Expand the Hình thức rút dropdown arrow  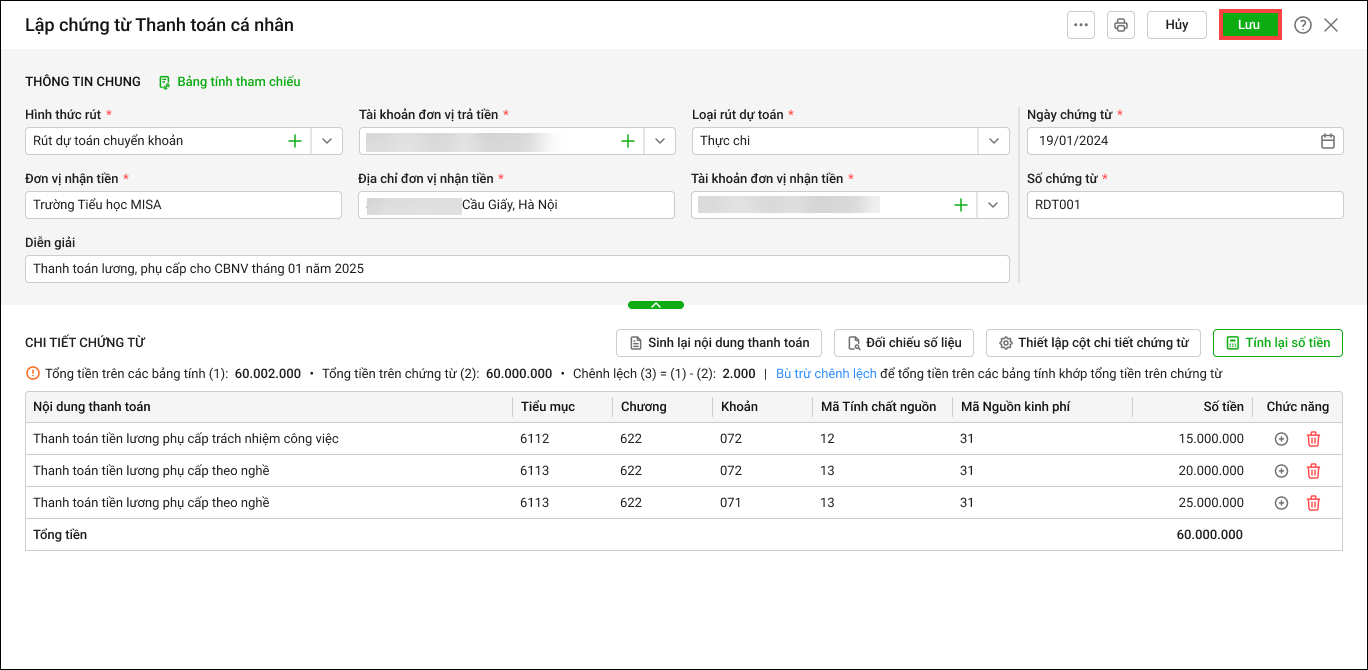coord(327,141)
